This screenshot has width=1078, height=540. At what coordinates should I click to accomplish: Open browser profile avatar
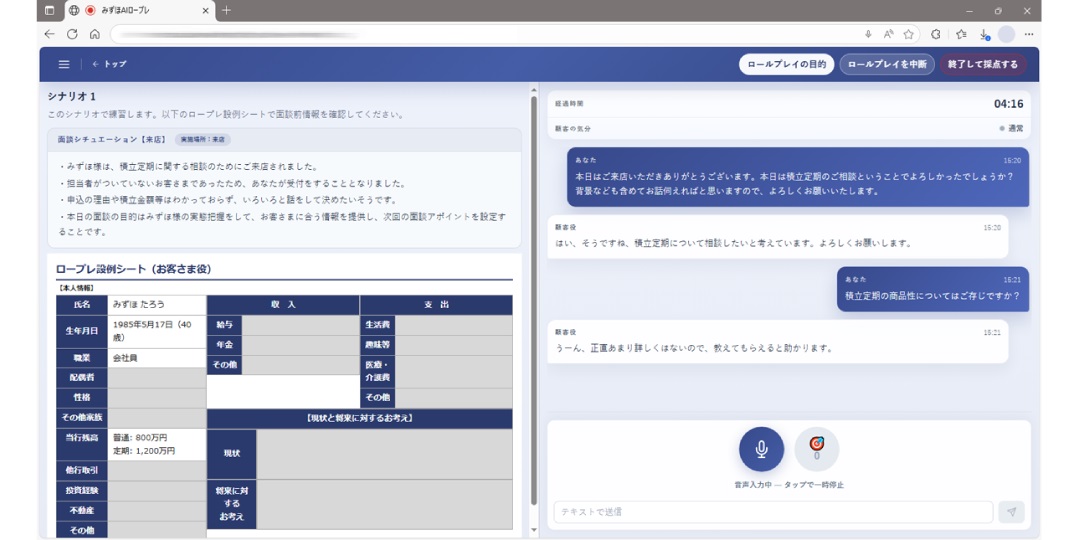coord(1006,34)
